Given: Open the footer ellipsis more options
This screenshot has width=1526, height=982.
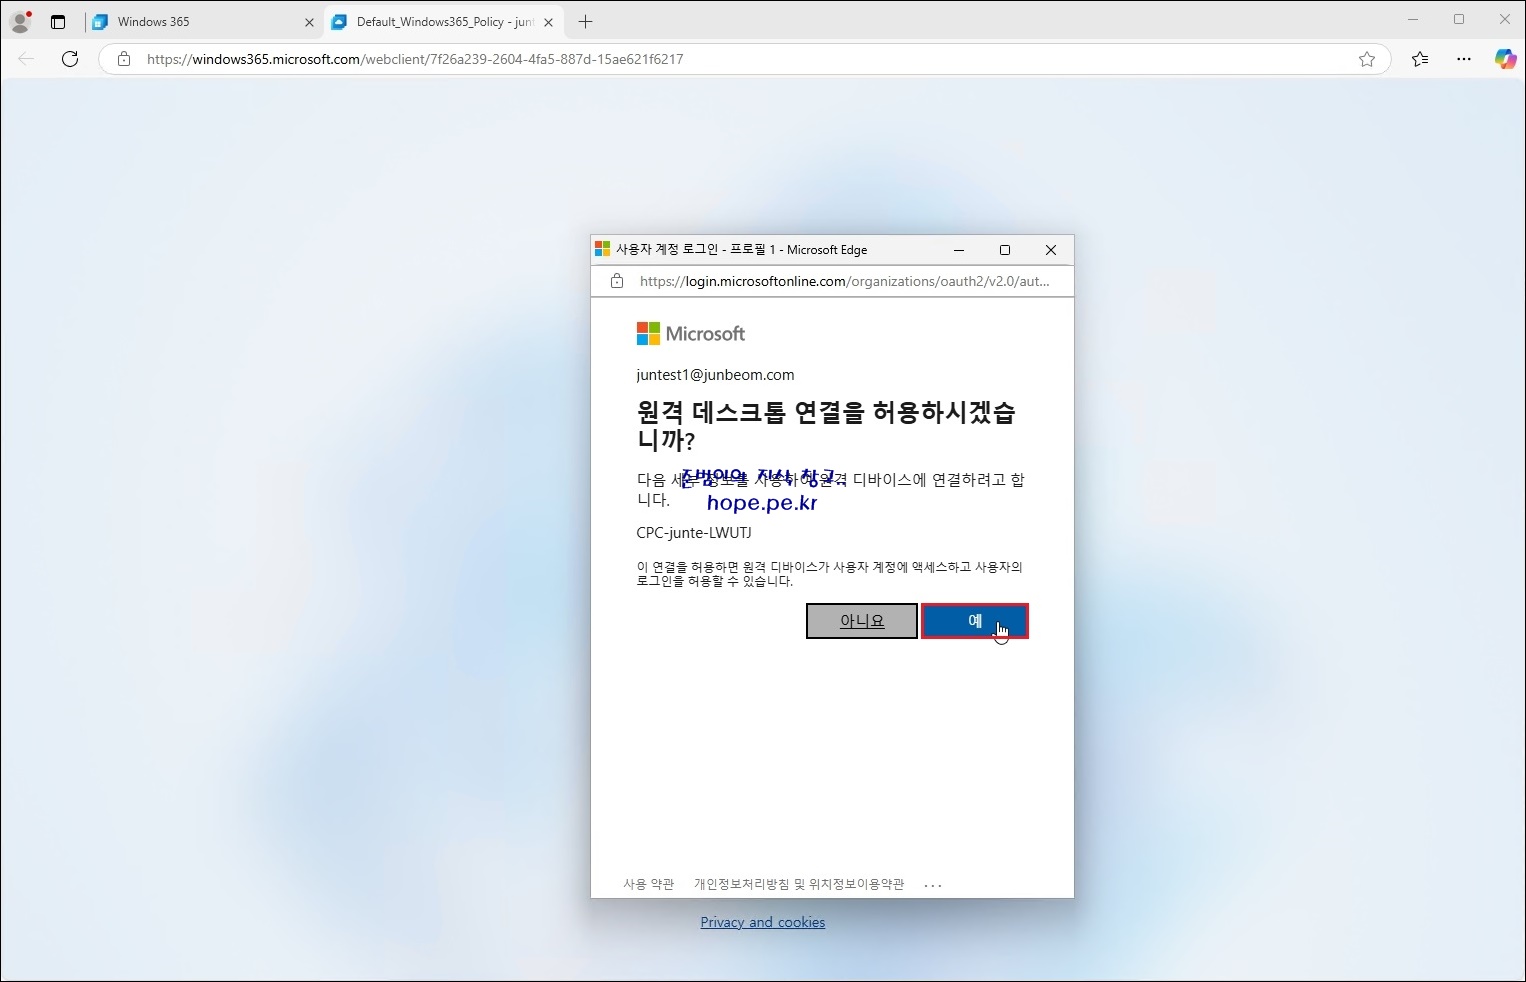Looking at the screenshot, I should pyautogui.click(x=933, y=885).
